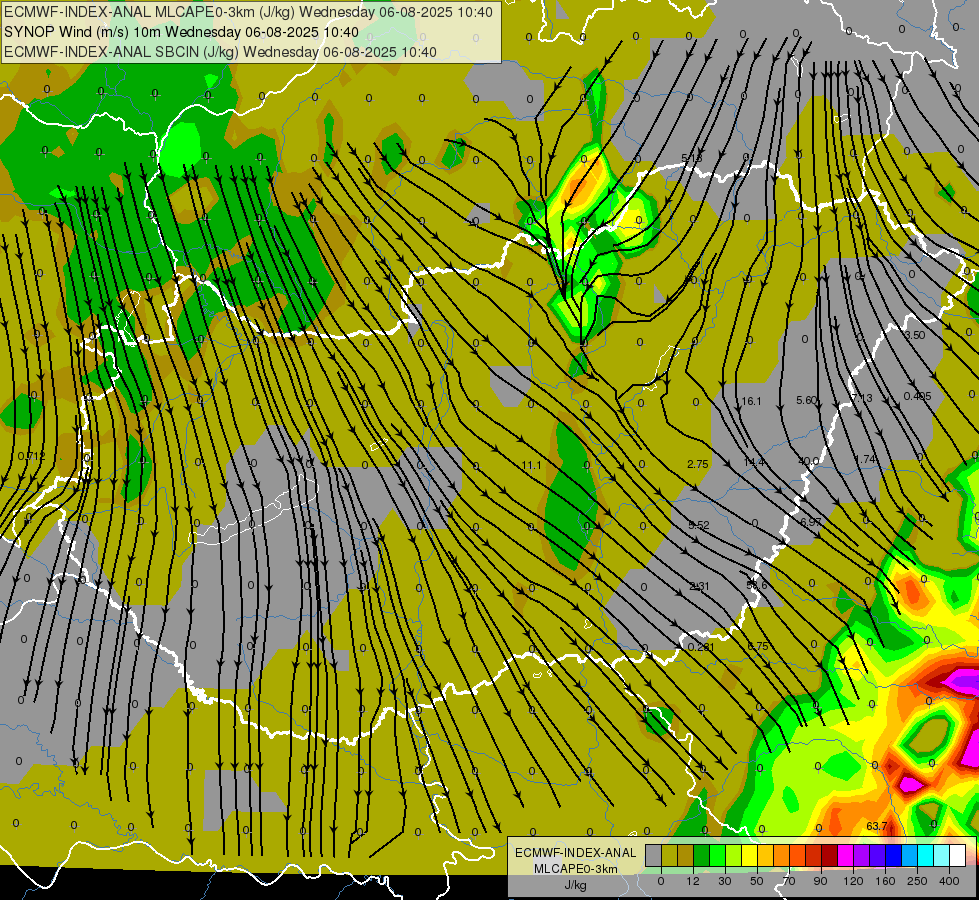This screenshot has width=979, height=900.
Task: Click the map value 3.50
Action: [x=915, y=335]
